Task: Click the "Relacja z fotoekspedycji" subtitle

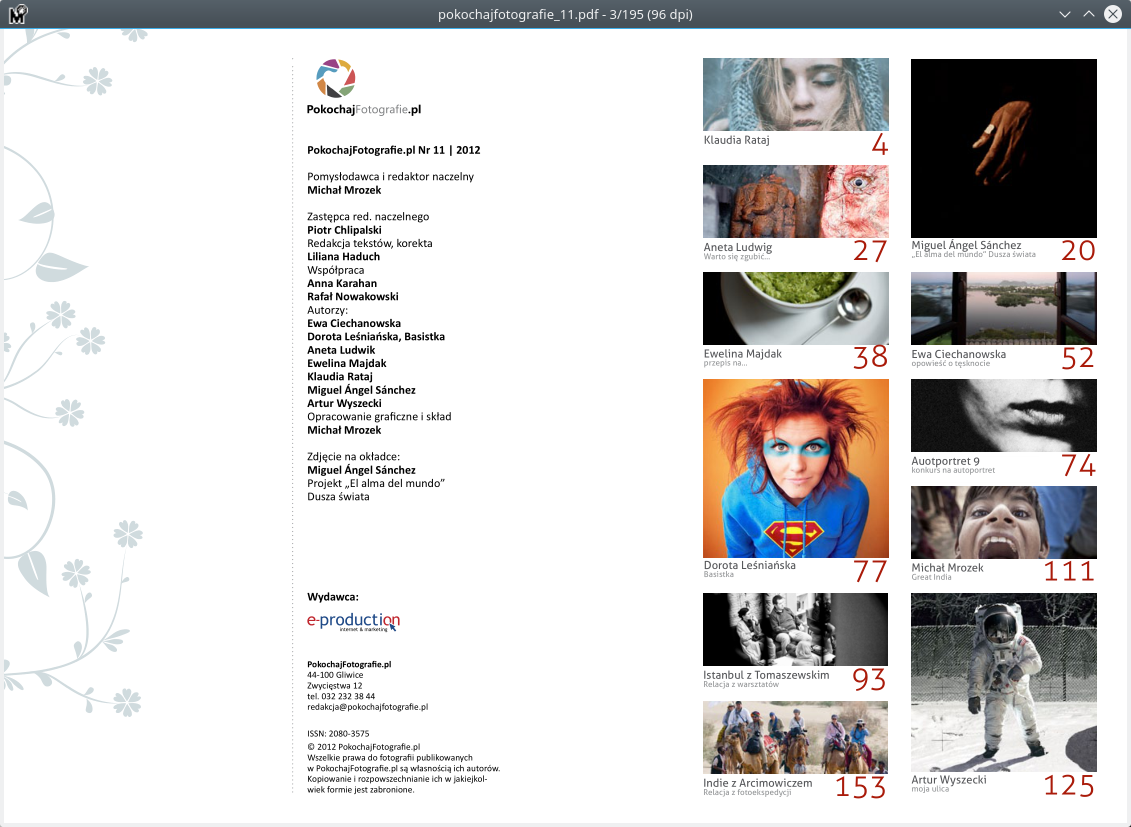Action: 747,792
